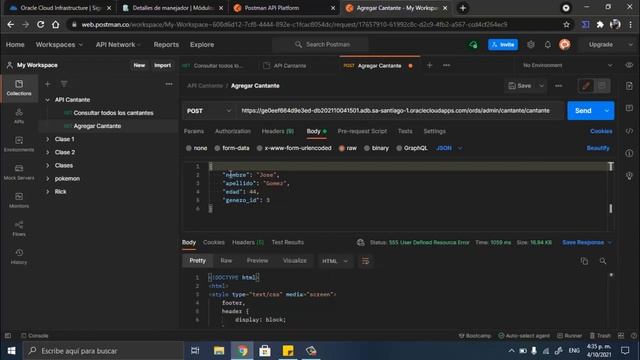
Task: Show response Preview view
Action: pyautogui.click(x=257, y=260)
